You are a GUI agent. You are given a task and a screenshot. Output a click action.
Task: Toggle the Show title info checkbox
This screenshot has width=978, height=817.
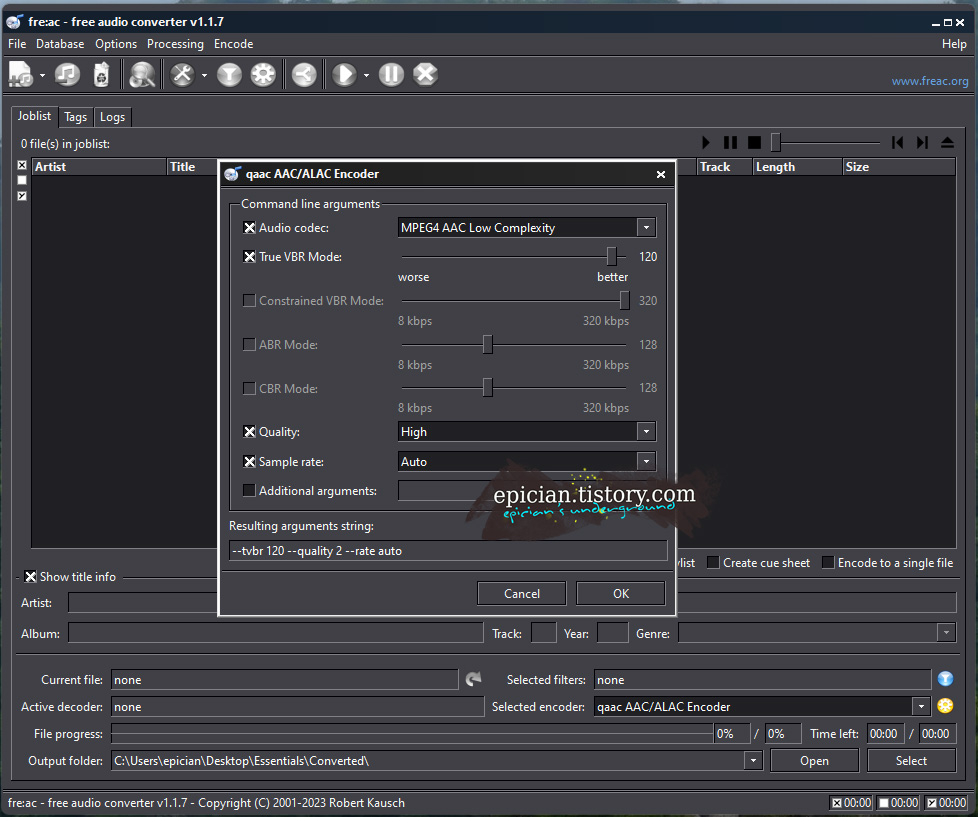tap(30, 577)
